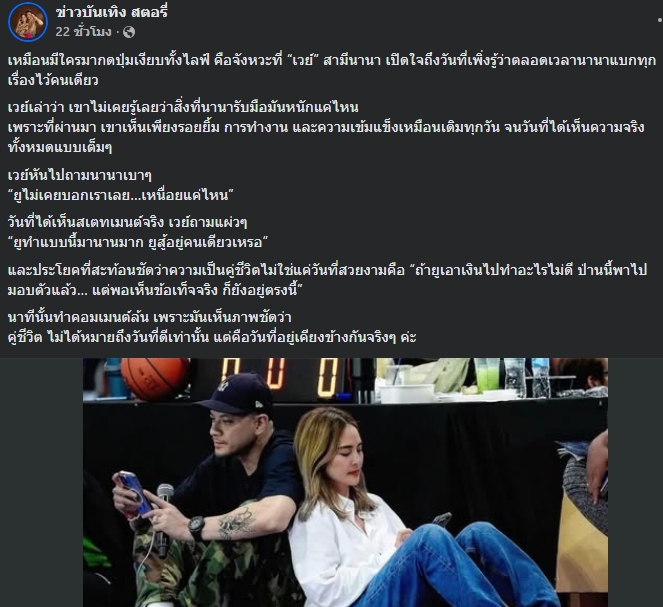Open post options dot at top right
Image resolution: width=663 pixels, height=607 pixels.
660,19
